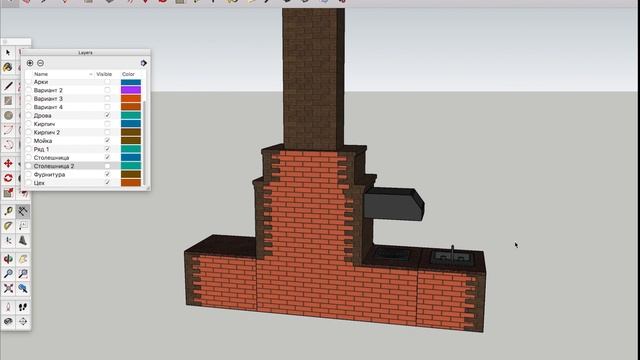The image size is (640, 360).
Task: Activate the Text label tool
Action: (23, 226)
